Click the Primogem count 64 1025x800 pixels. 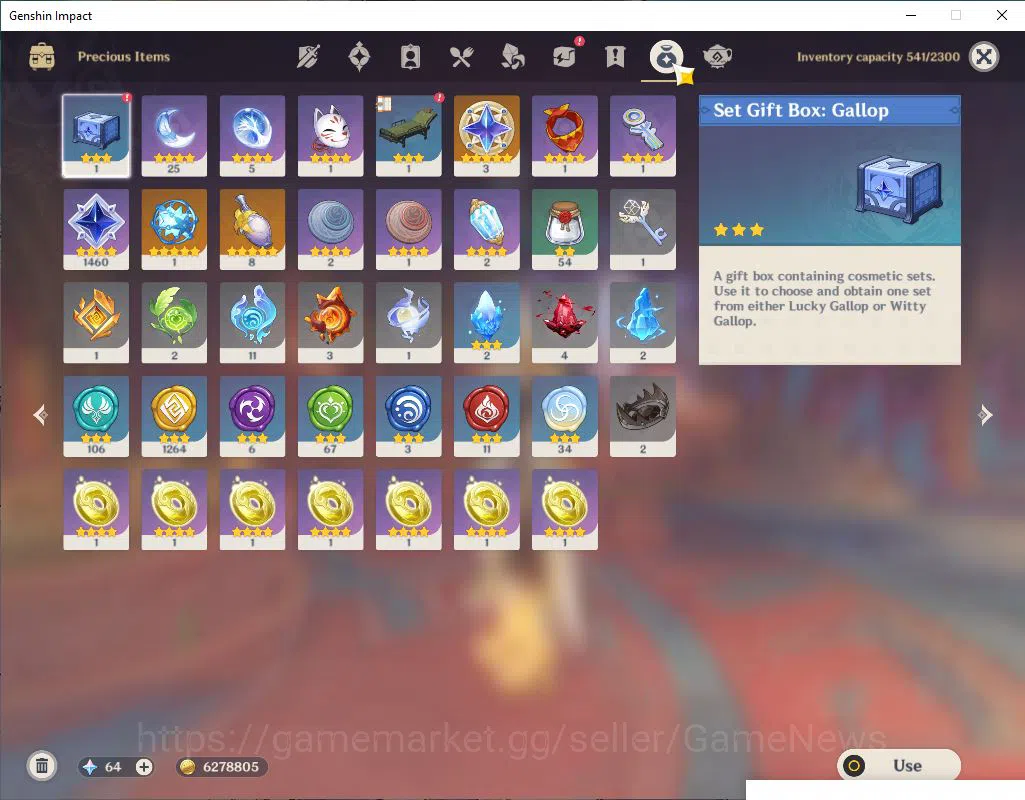point(112,767)
